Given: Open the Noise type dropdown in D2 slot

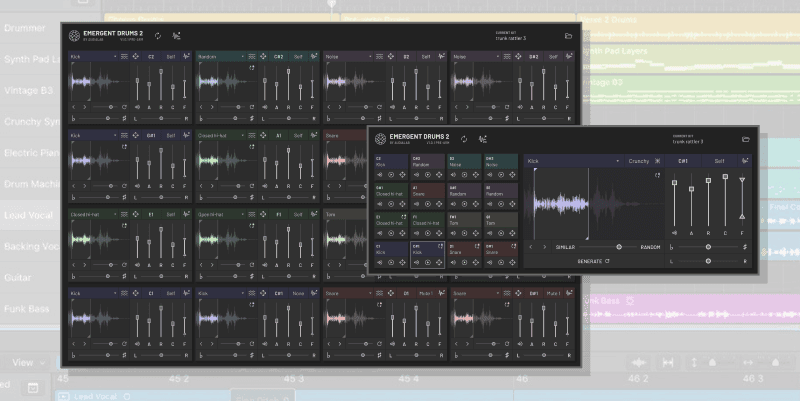Looking at the screenshot, I should (x=348, y=57).
